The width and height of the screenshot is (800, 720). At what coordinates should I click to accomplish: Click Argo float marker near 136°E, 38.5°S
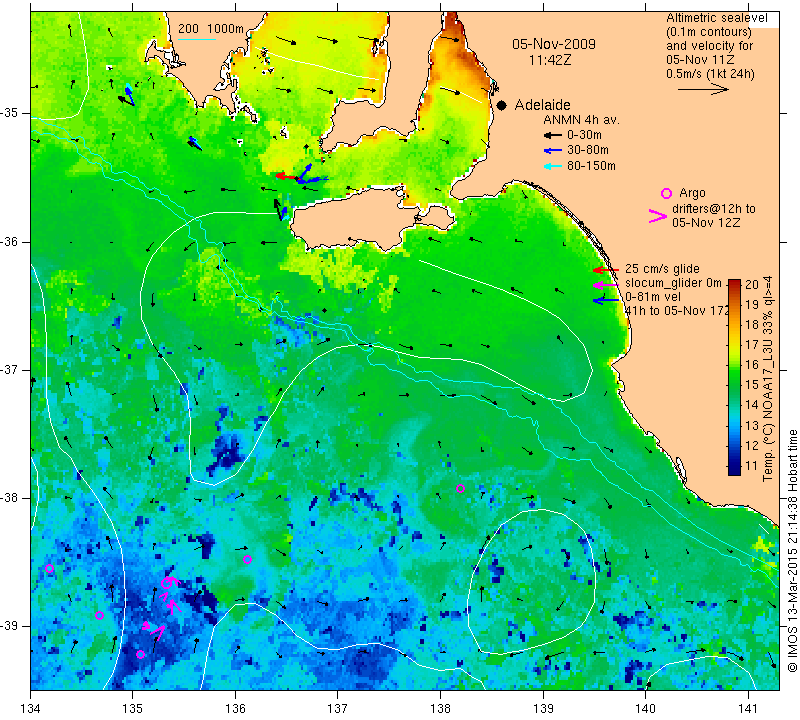point(247,559)
